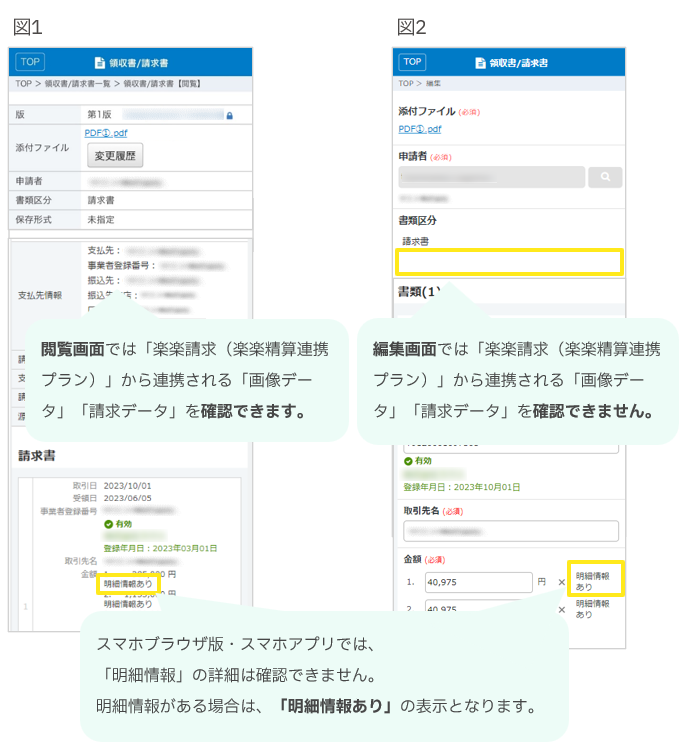Click the 申請者 label row in figure 1
686x749 pixels.
coord(29,181)
